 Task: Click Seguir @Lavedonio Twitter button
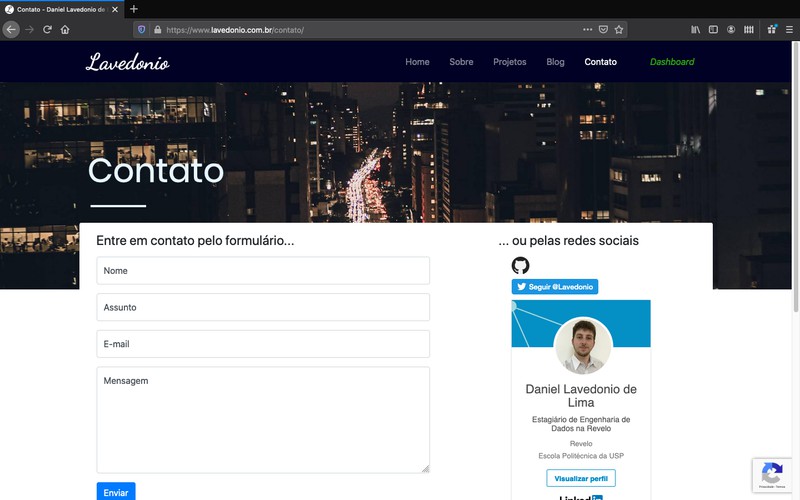[x=555, y=287]
